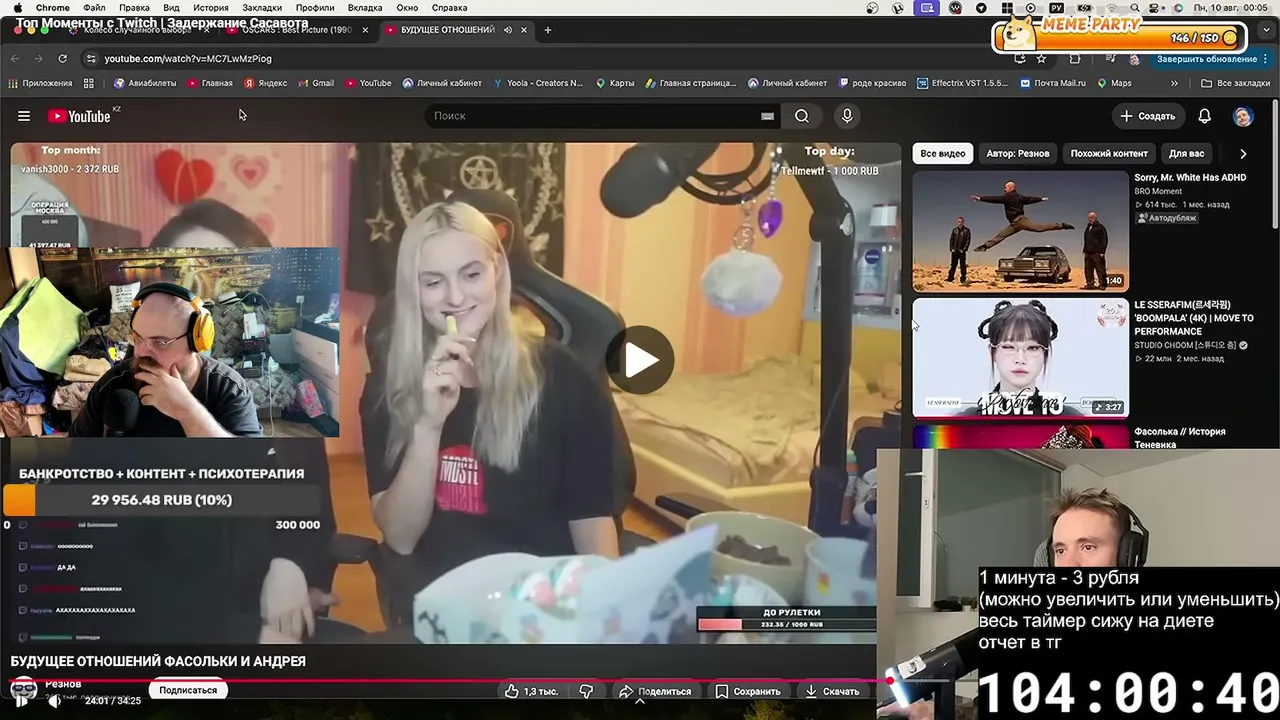Select the Все видео filter chip
The width and height of the screenshot is (1280, 720).
tap(943, 154)
